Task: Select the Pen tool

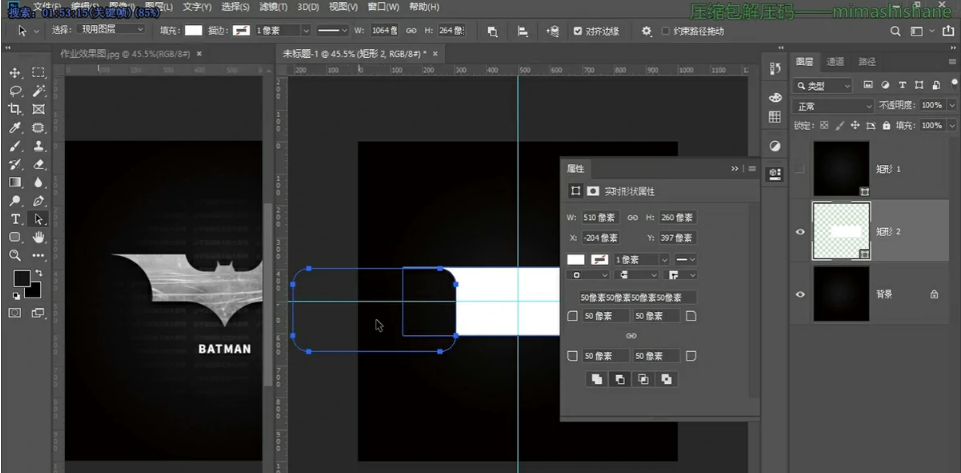Action: point(39,201)
